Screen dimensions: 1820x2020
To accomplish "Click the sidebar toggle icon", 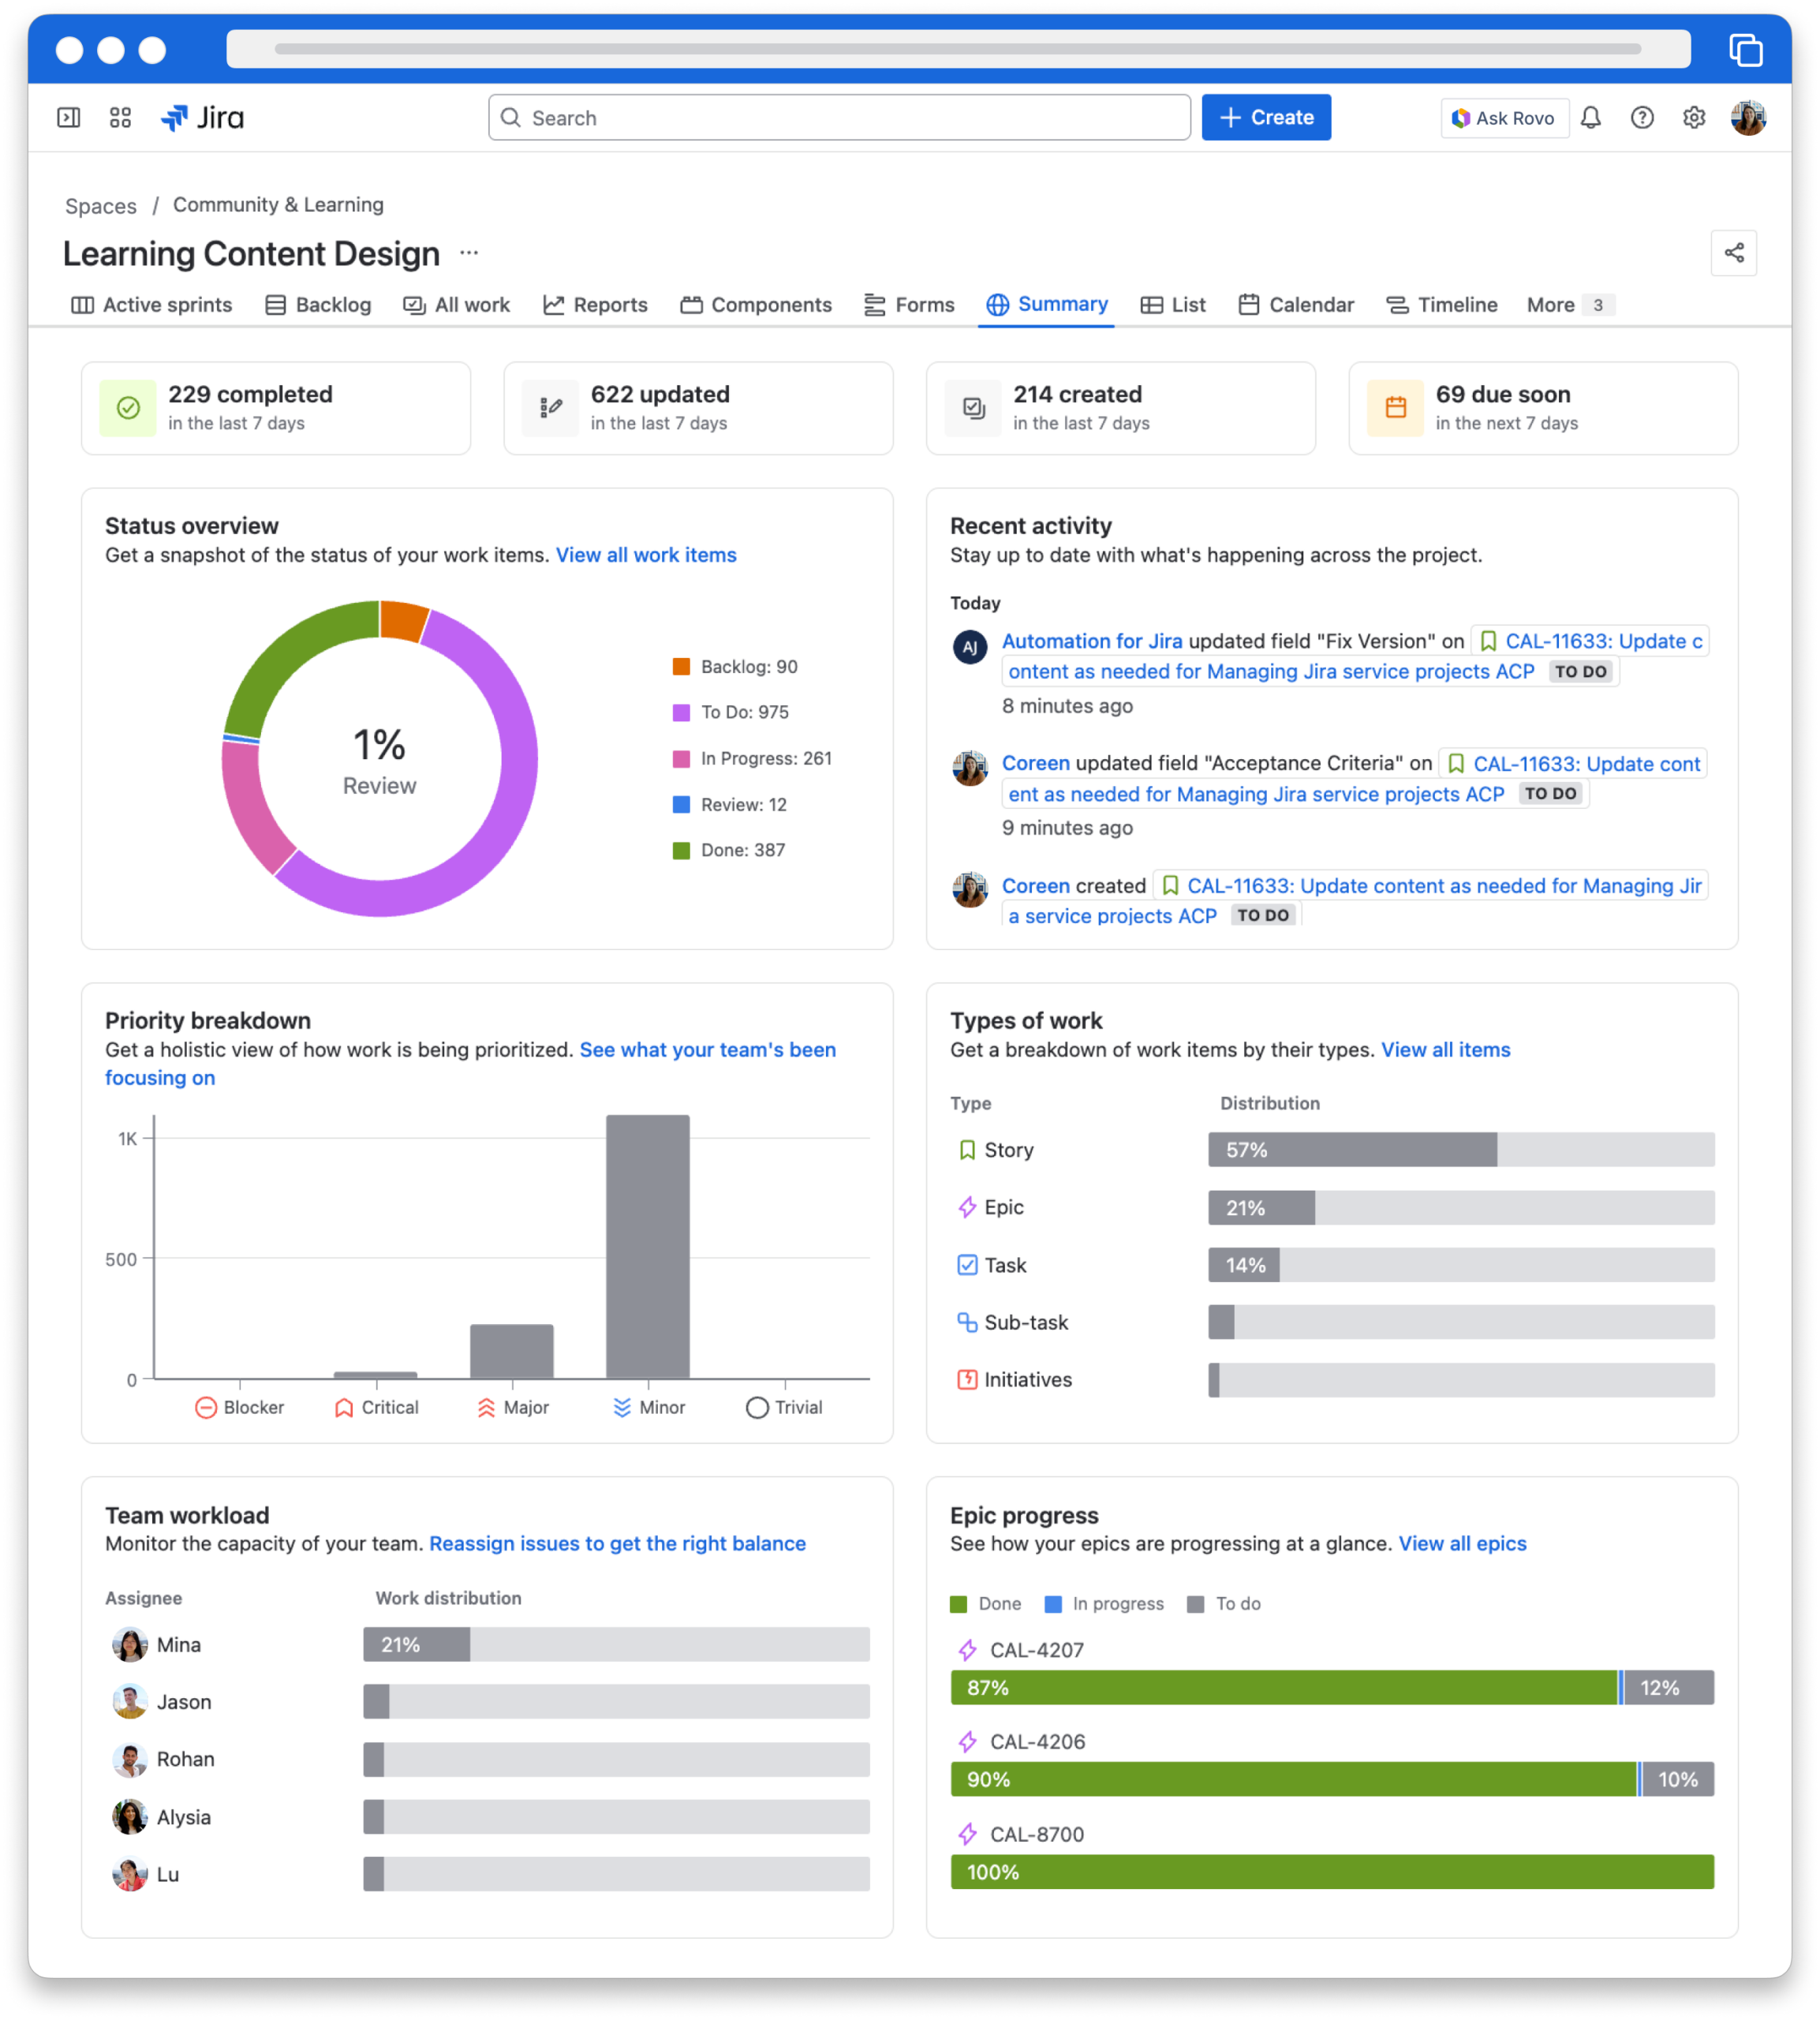I will pyautogui.click(x=69, y=118).
